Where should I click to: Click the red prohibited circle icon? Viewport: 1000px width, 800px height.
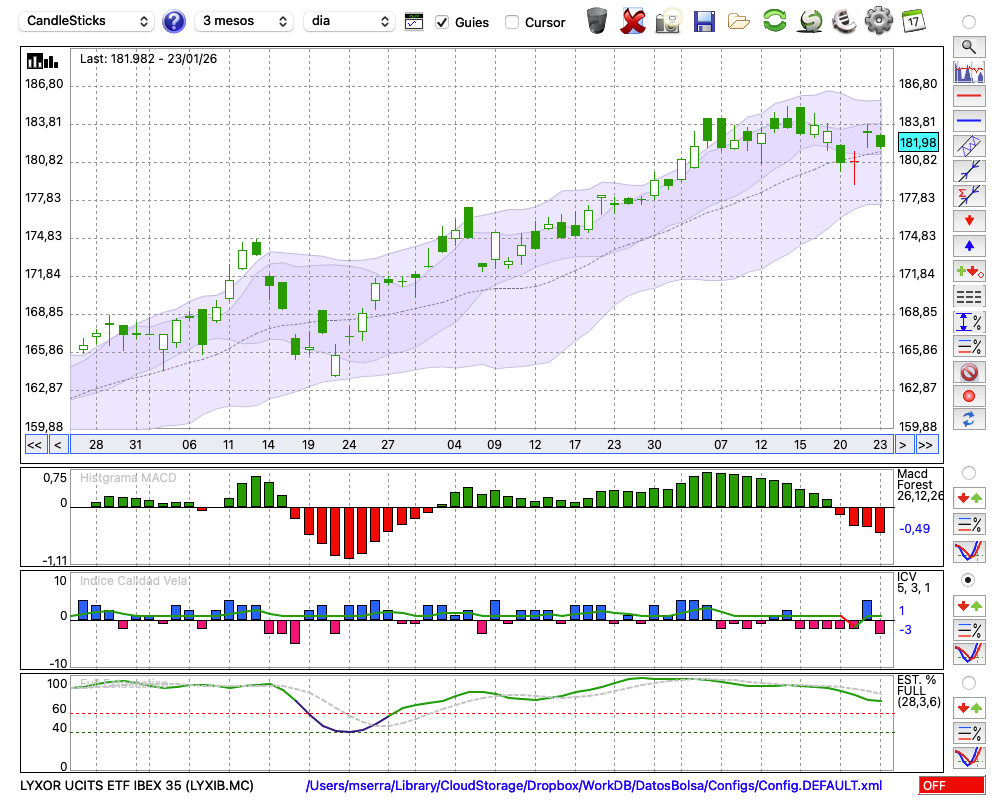pyautogui.click(x=969, y=371)
